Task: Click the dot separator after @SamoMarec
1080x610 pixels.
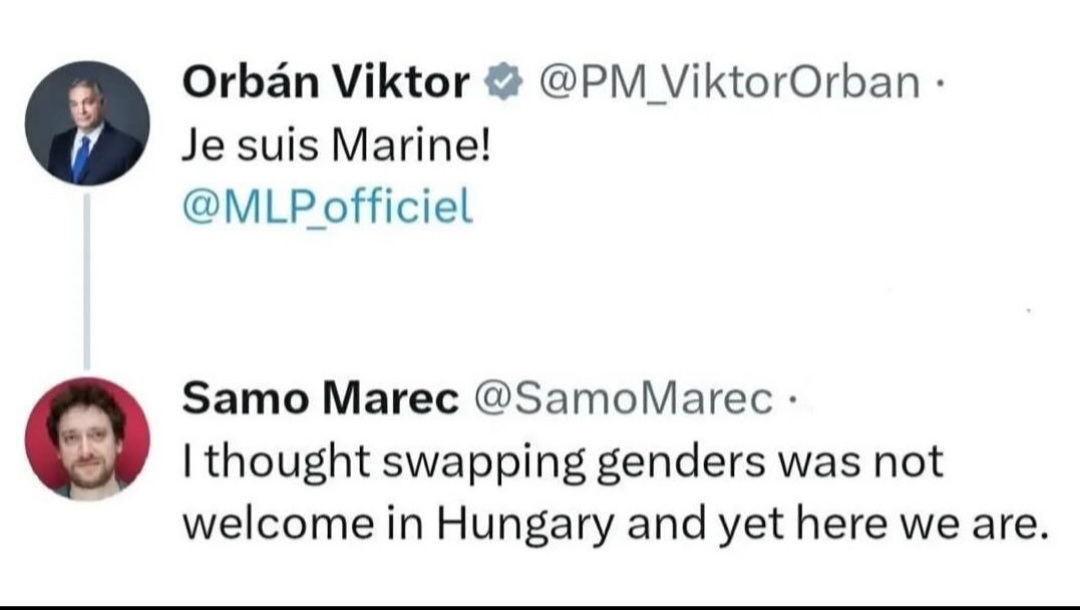Action: [791, 400]
